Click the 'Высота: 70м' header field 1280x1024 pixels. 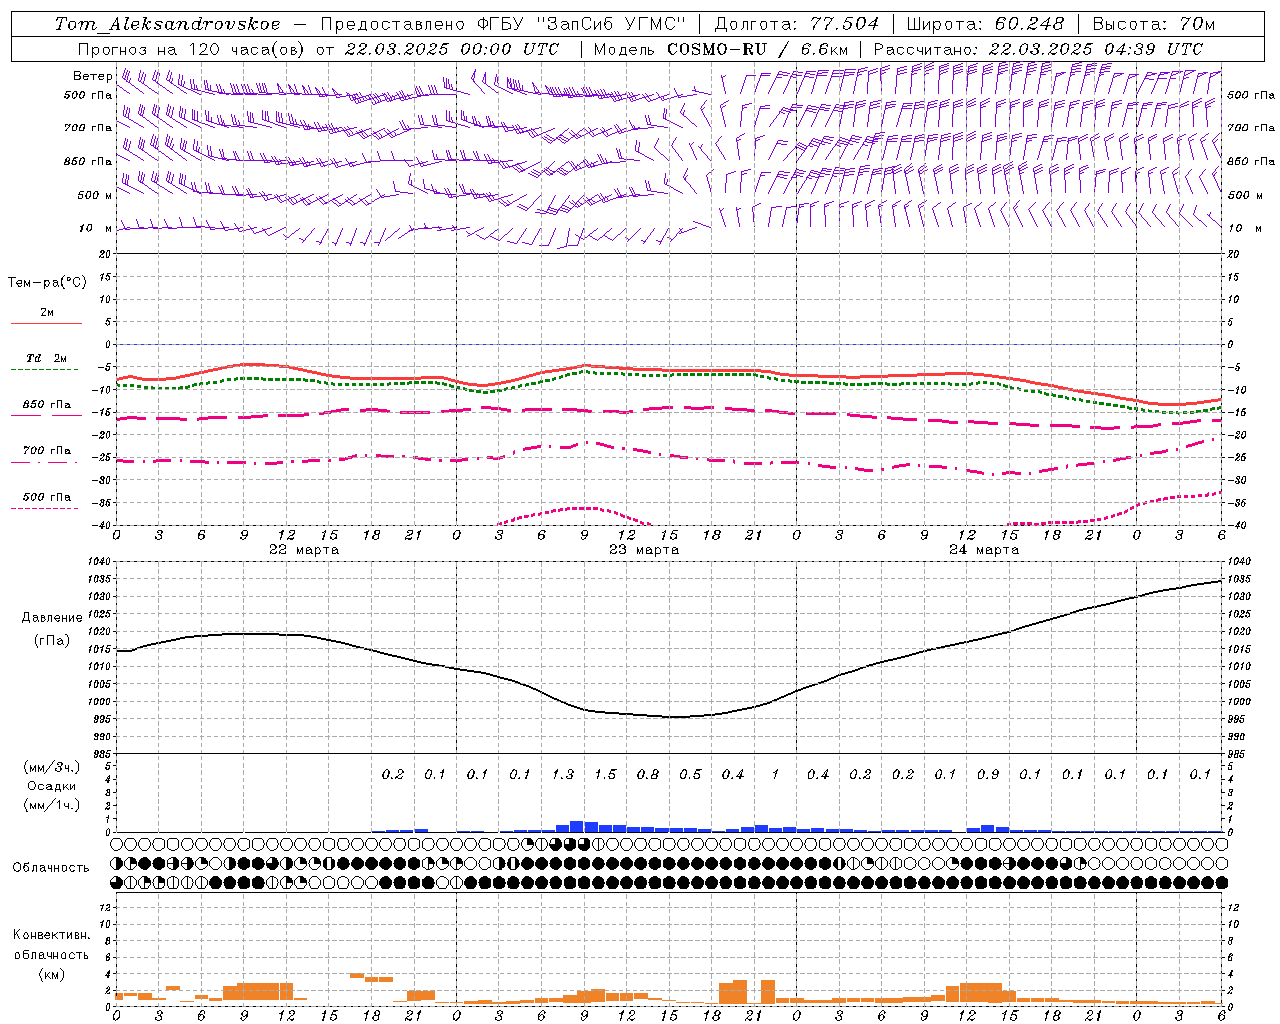click(x=1154, y=24)
